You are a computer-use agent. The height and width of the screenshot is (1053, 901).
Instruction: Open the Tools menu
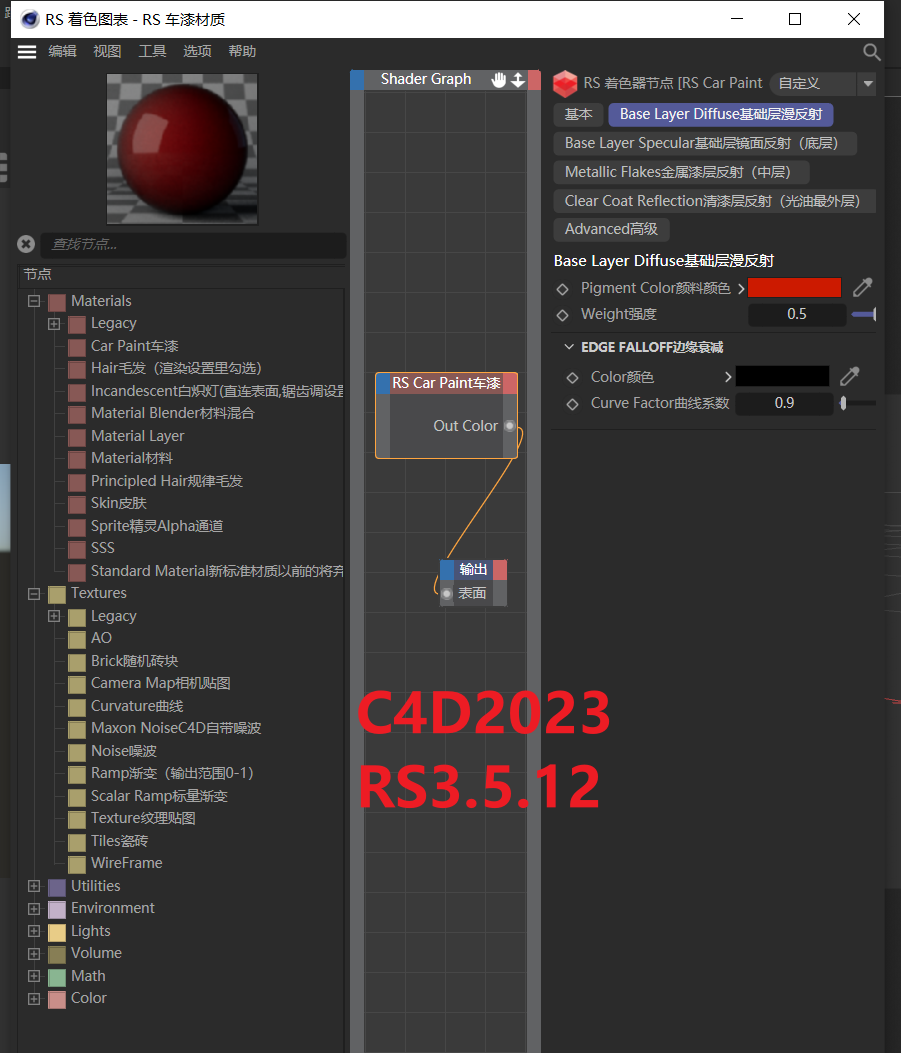tap(152, 52)
